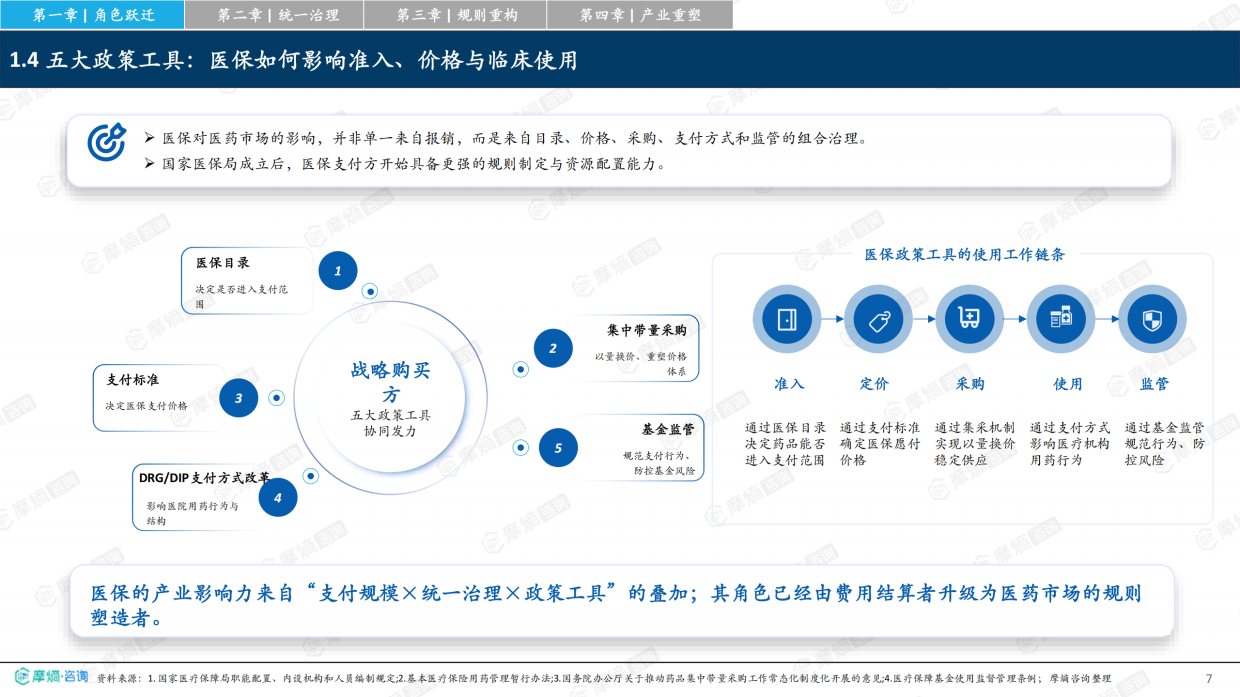Click the 五大政策工具 协同发力 subtitle
The width and height of the screenshot is (1240, 697).
click(x=391, y=423)
